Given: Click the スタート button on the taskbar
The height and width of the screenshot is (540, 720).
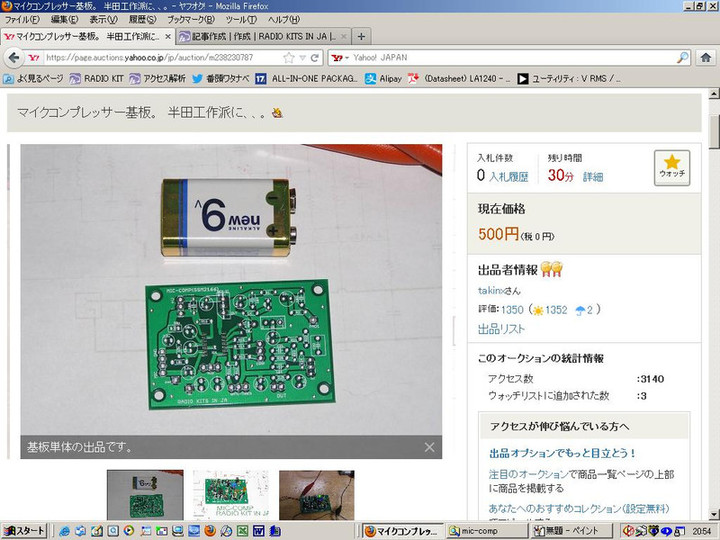Looking at the screenshot, I should (x=24, y=531).
